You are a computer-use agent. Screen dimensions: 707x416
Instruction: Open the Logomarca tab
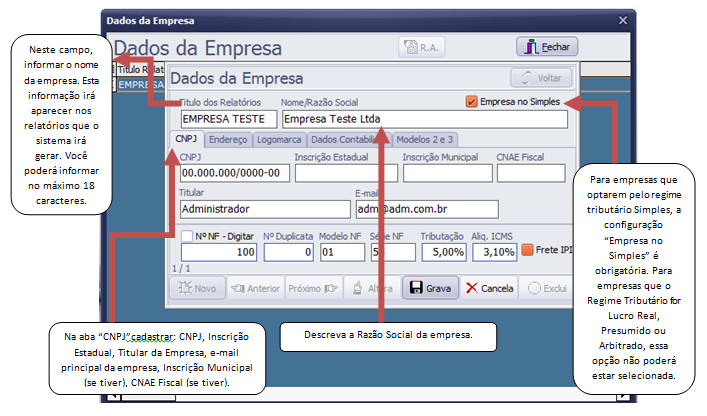(x=279, y=140)
